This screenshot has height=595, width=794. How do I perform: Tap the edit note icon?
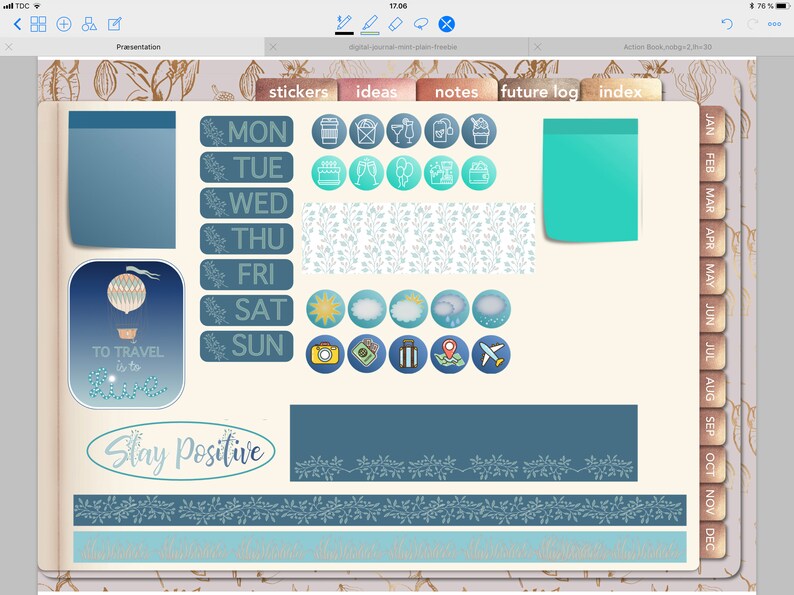[x=115, y=24]
